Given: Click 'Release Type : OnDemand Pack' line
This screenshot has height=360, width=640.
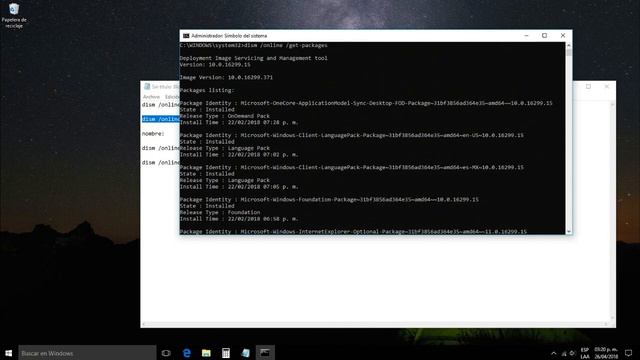Looking at the screenshot, I should [224, 116].
